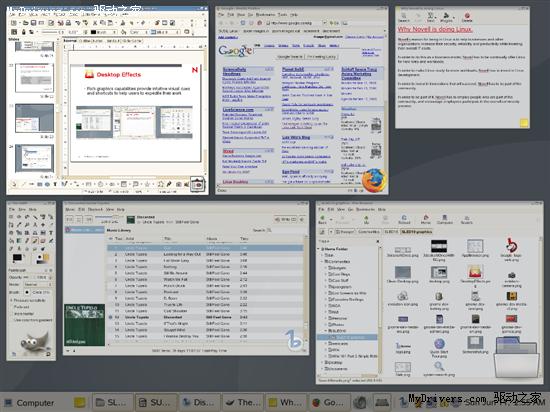Click the text T tool in Impress drawing toolbar
Viewport: 550px width, 412px height.
(x=55, y=184)
